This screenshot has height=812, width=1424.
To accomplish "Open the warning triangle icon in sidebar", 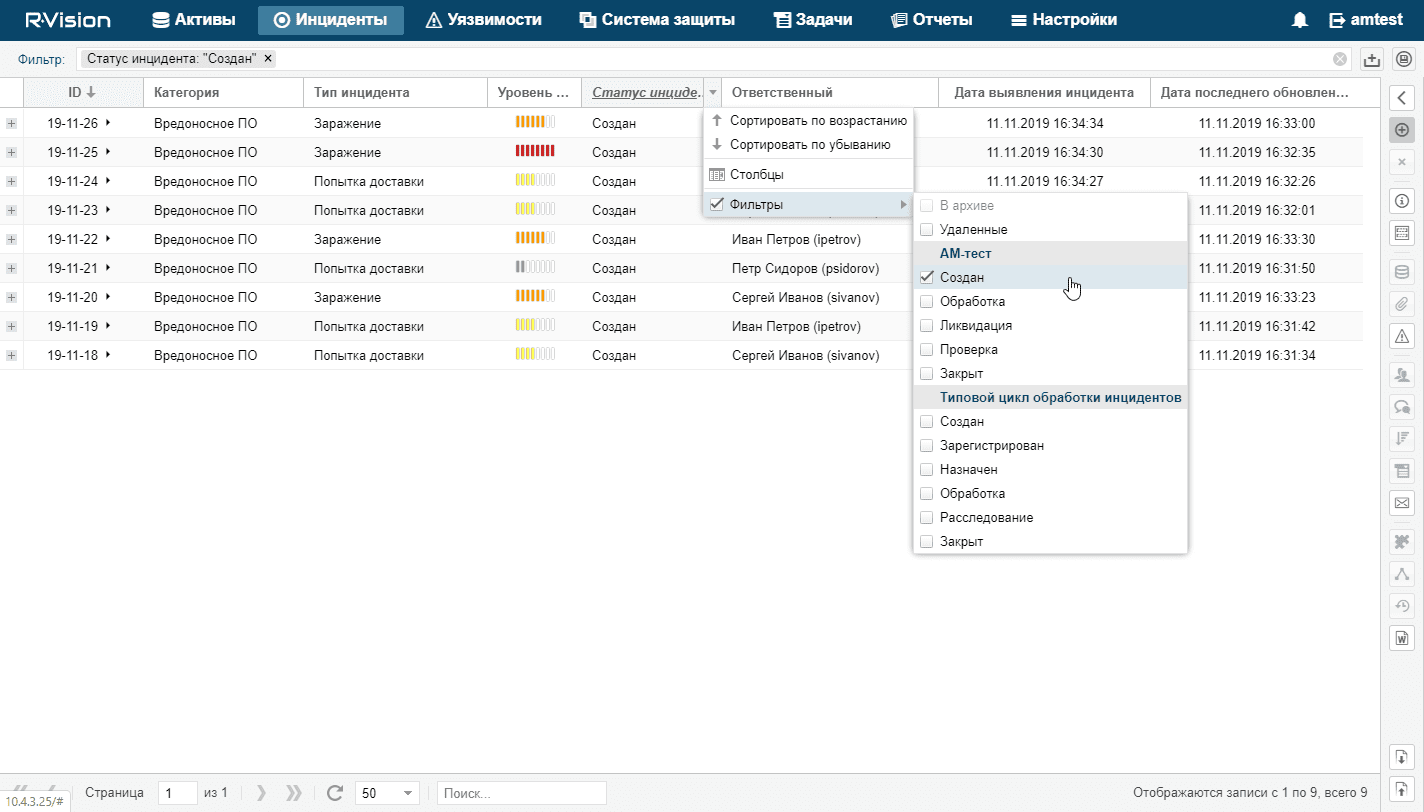I will pyautogui.click(x=1402, y=335).
